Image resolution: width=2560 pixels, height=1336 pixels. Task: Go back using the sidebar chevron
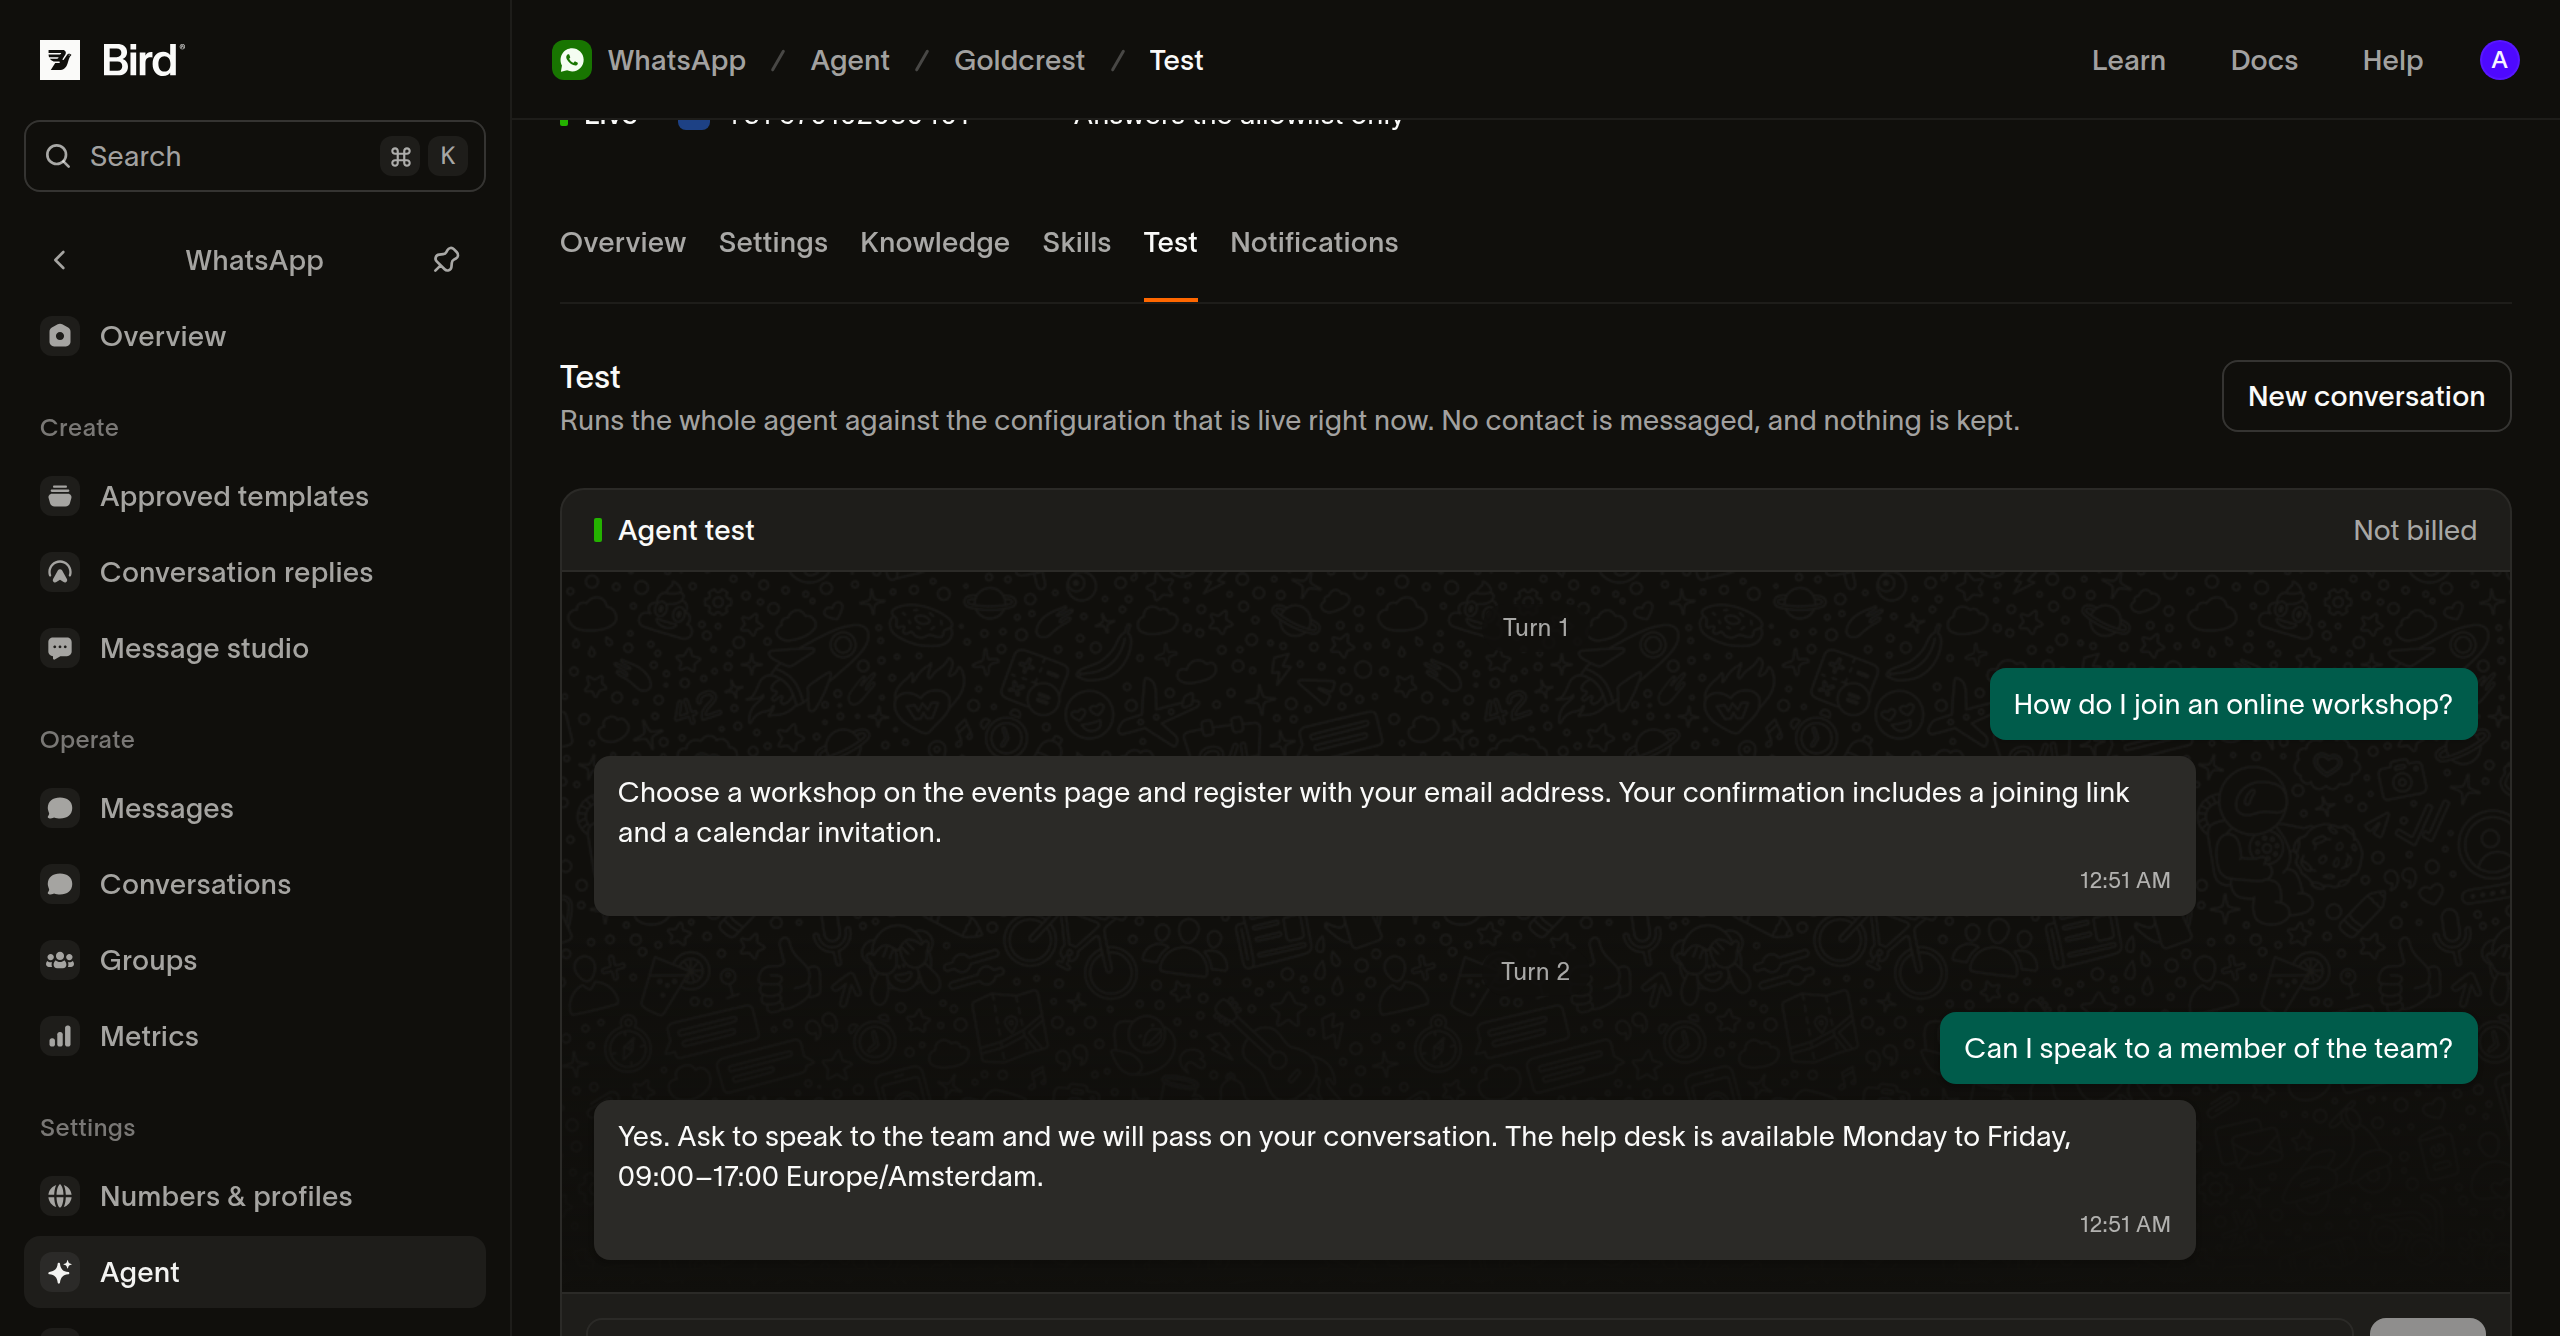tap(60, 260)
